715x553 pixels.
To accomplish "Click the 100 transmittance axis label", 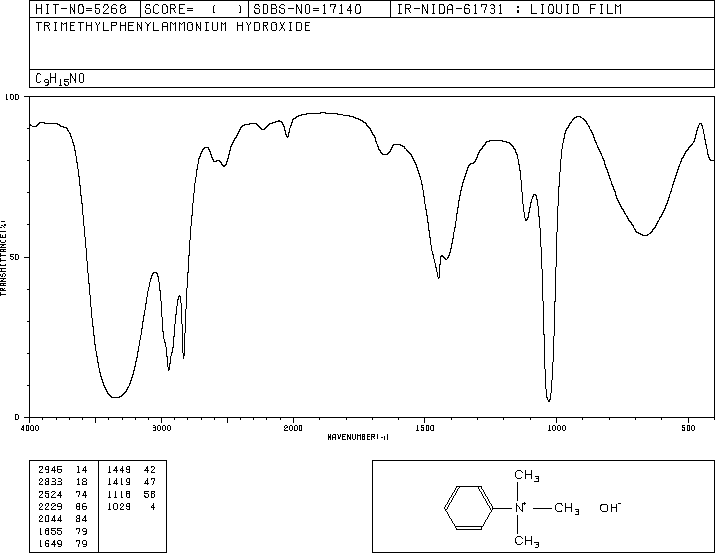I will 12,97.
